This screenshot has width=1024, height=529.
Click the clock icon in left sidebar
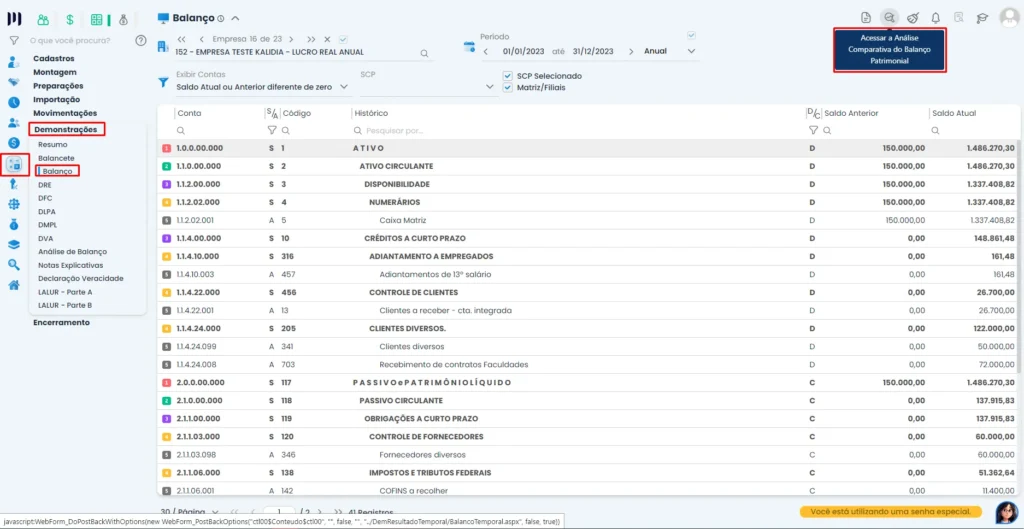[14, 102]
